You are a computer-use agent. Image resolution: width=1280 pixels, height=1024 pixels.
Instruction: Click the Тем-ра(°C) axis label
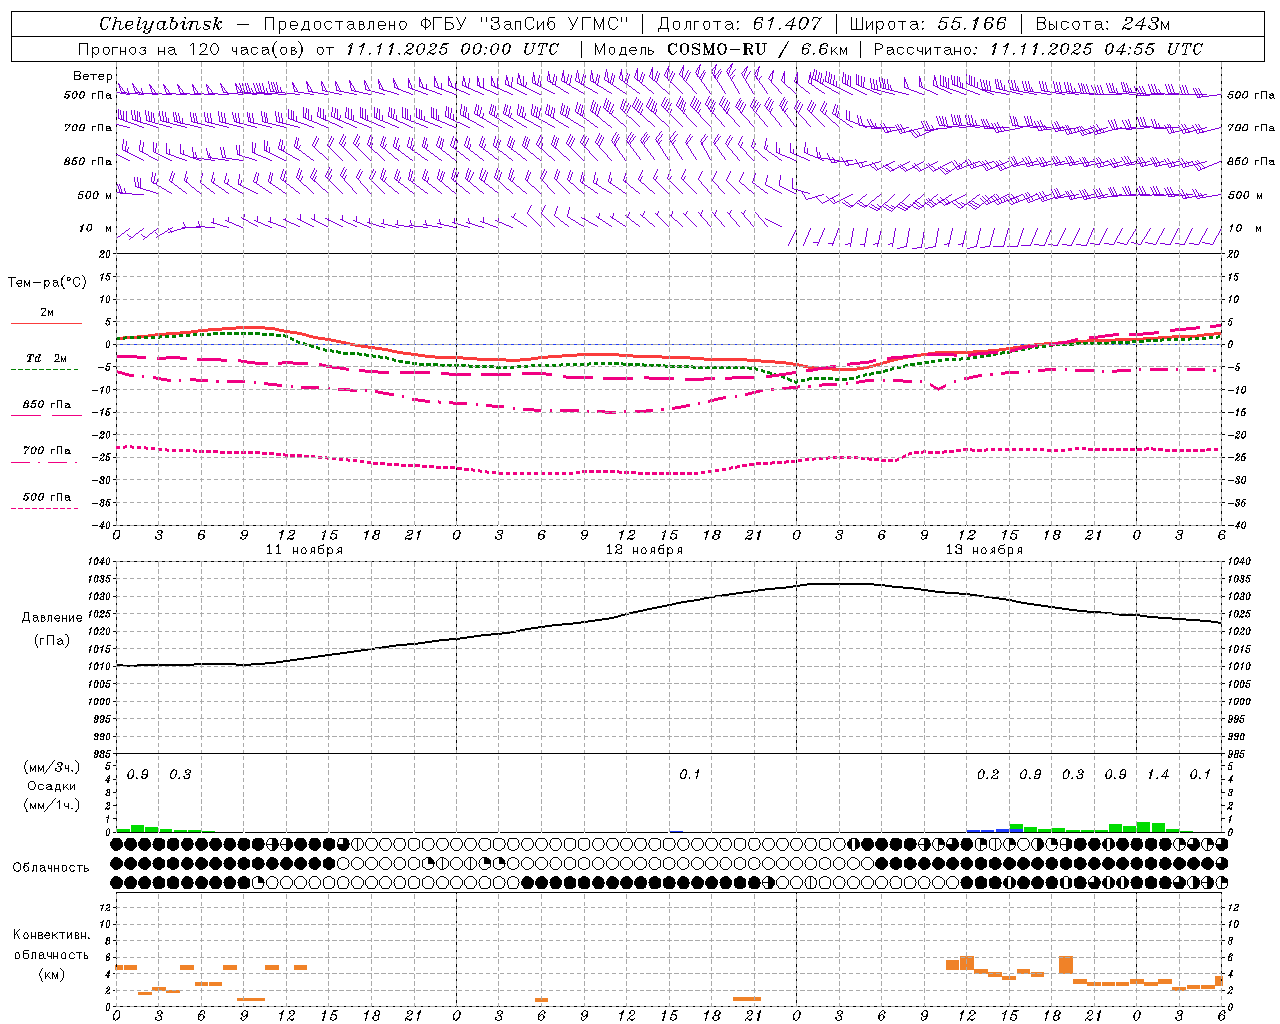point(47,283)
